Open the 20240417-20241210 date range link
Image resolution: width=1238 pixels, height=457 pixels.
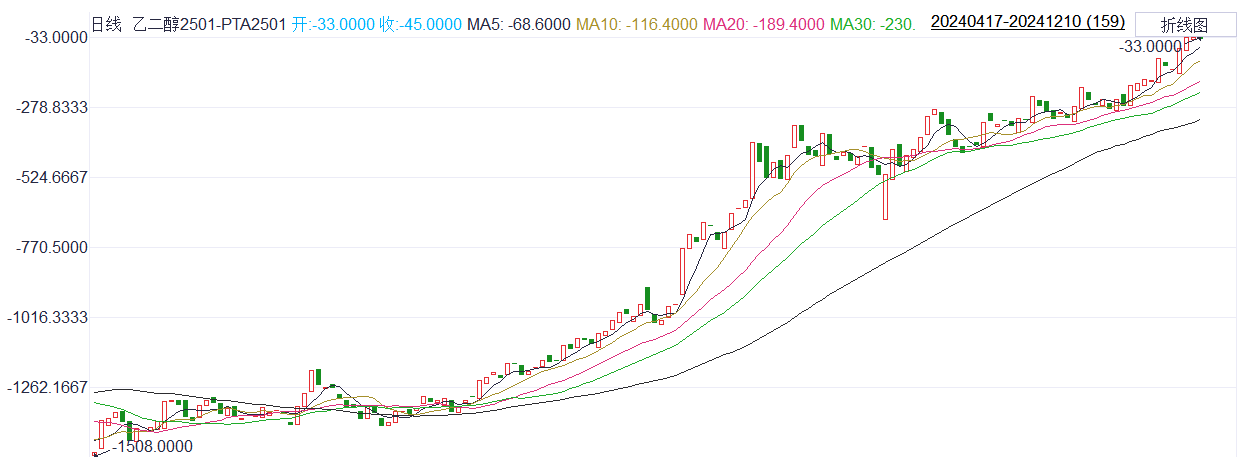click(1027, 21)
